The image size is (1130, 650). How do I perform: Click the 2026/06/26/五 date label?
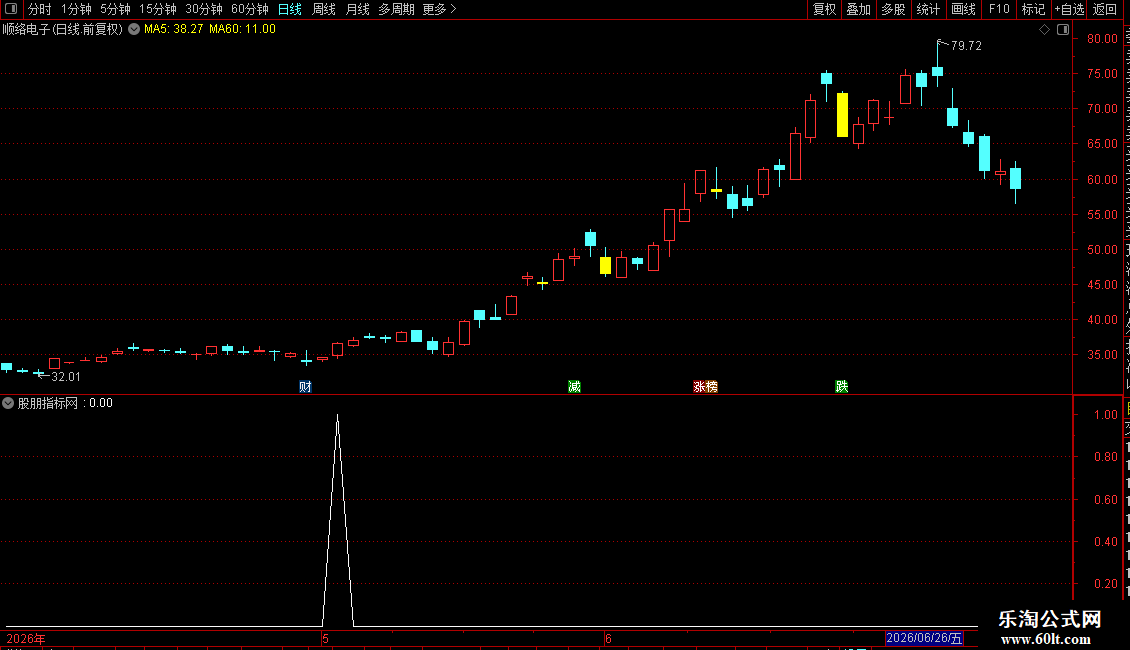pos(924,638)
